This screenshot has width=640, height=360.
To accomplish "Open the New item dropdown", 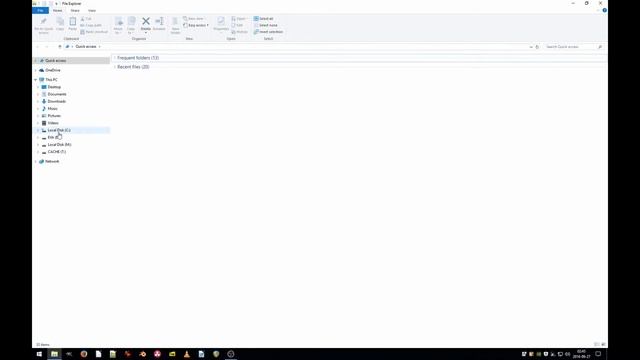I will [193, 19].
